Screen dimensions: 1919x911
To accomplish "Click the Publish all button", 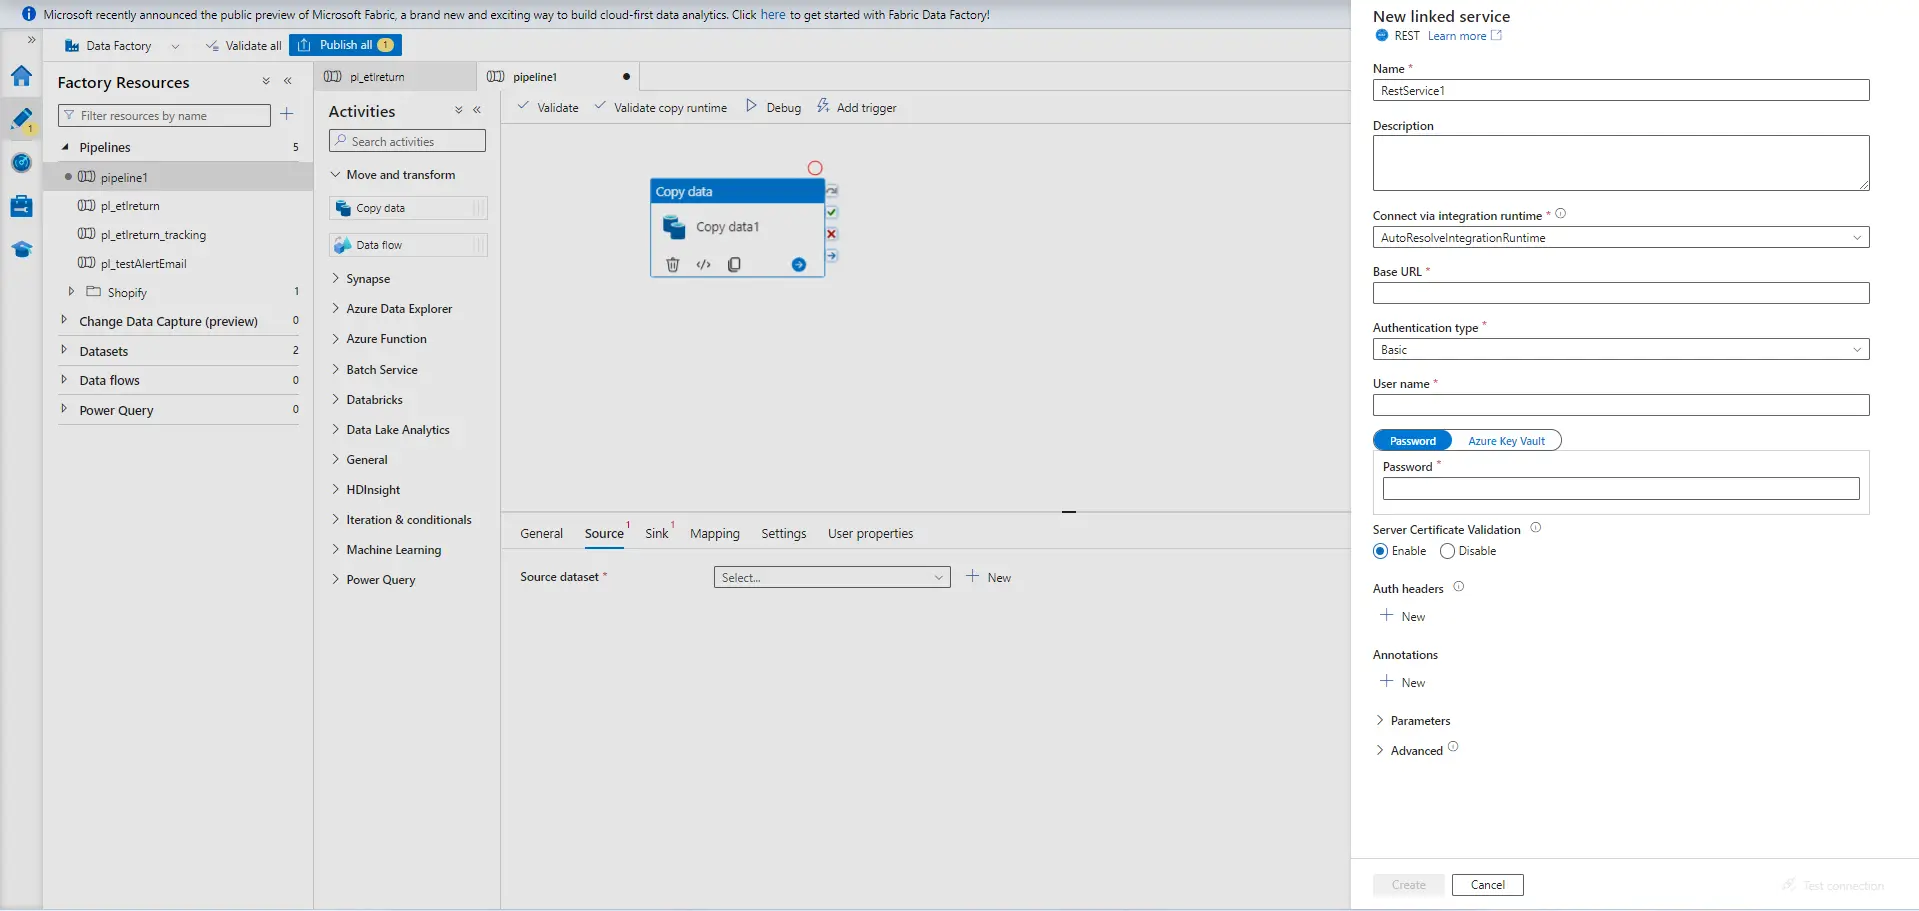I will tap(346, 45).
